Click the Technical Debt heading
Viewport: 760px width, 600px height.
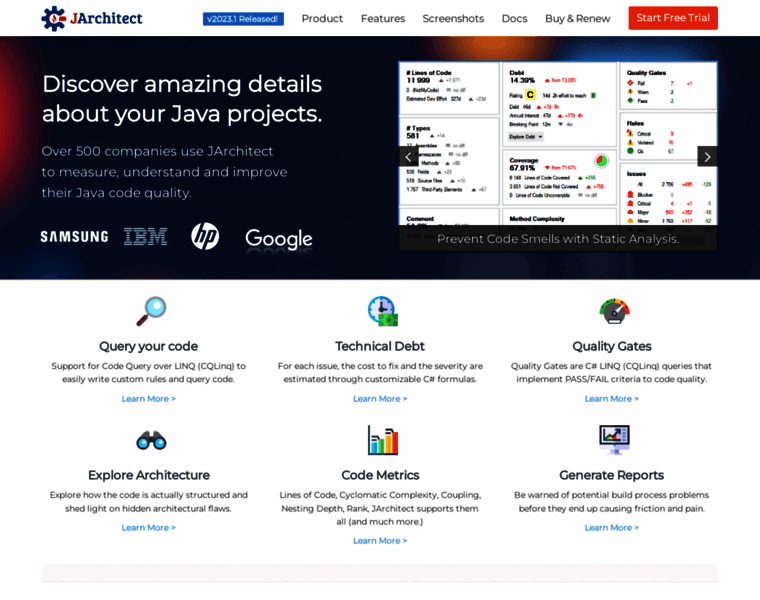pos(380,347)
